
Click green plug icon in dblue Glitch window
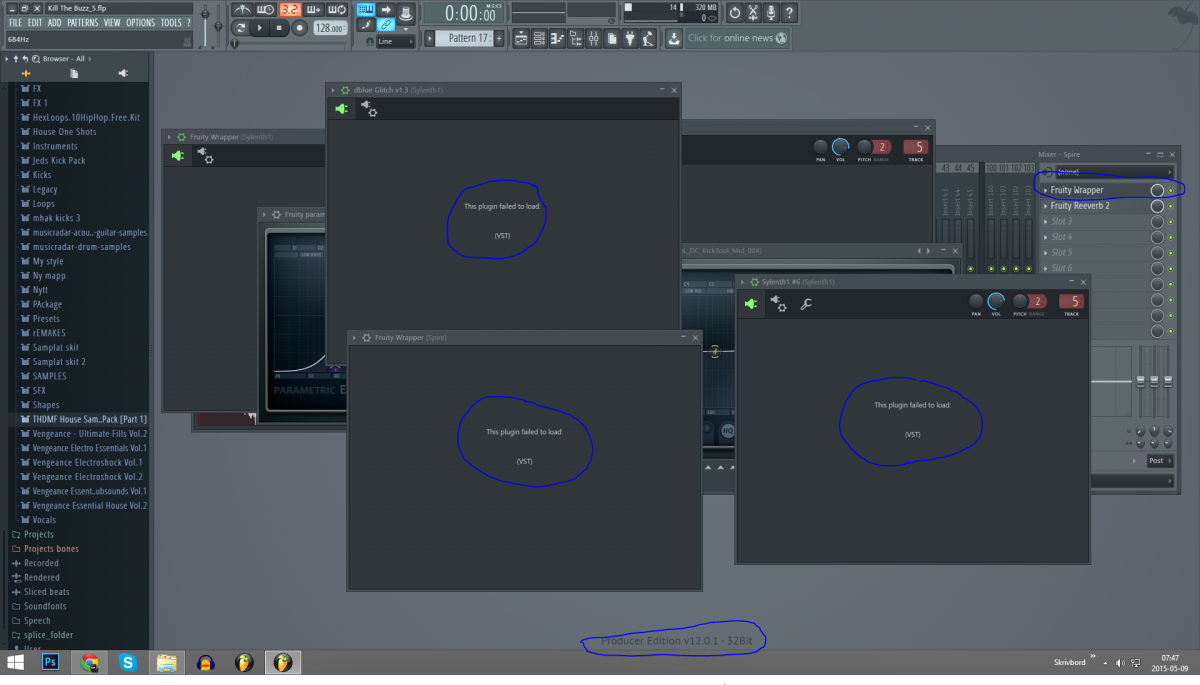tap(341, 109)
